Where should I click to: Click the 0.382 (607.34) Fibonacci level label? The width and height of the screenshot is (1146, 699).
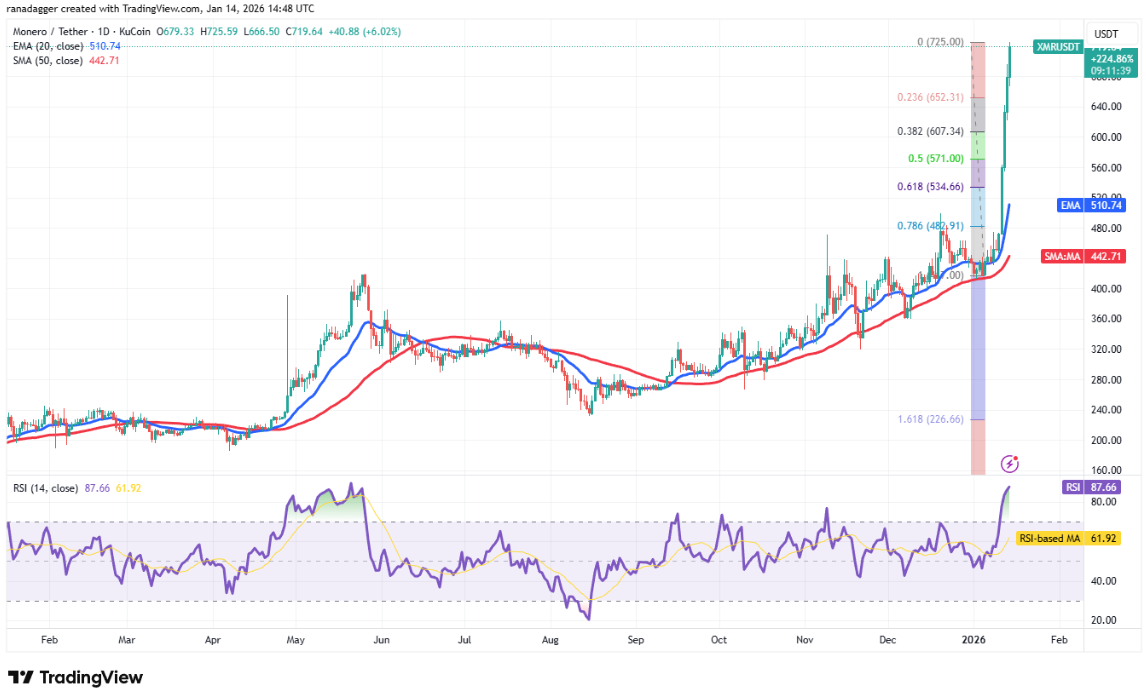pos(928,131)
